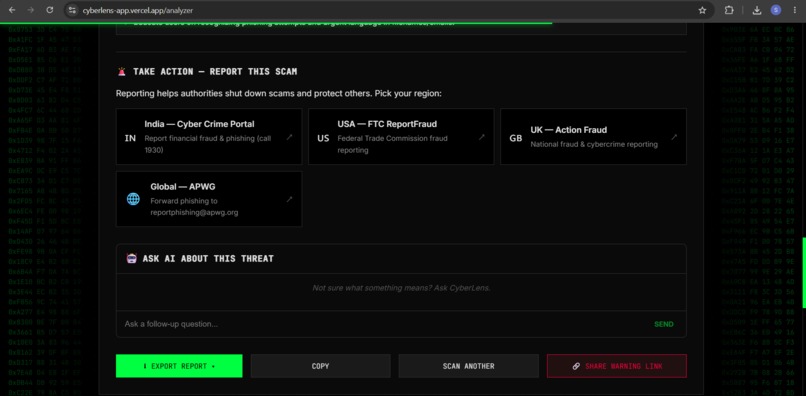The image size is (806, 396).
Task: Open UK — Action Fraud link
Action: pos(593,136)
